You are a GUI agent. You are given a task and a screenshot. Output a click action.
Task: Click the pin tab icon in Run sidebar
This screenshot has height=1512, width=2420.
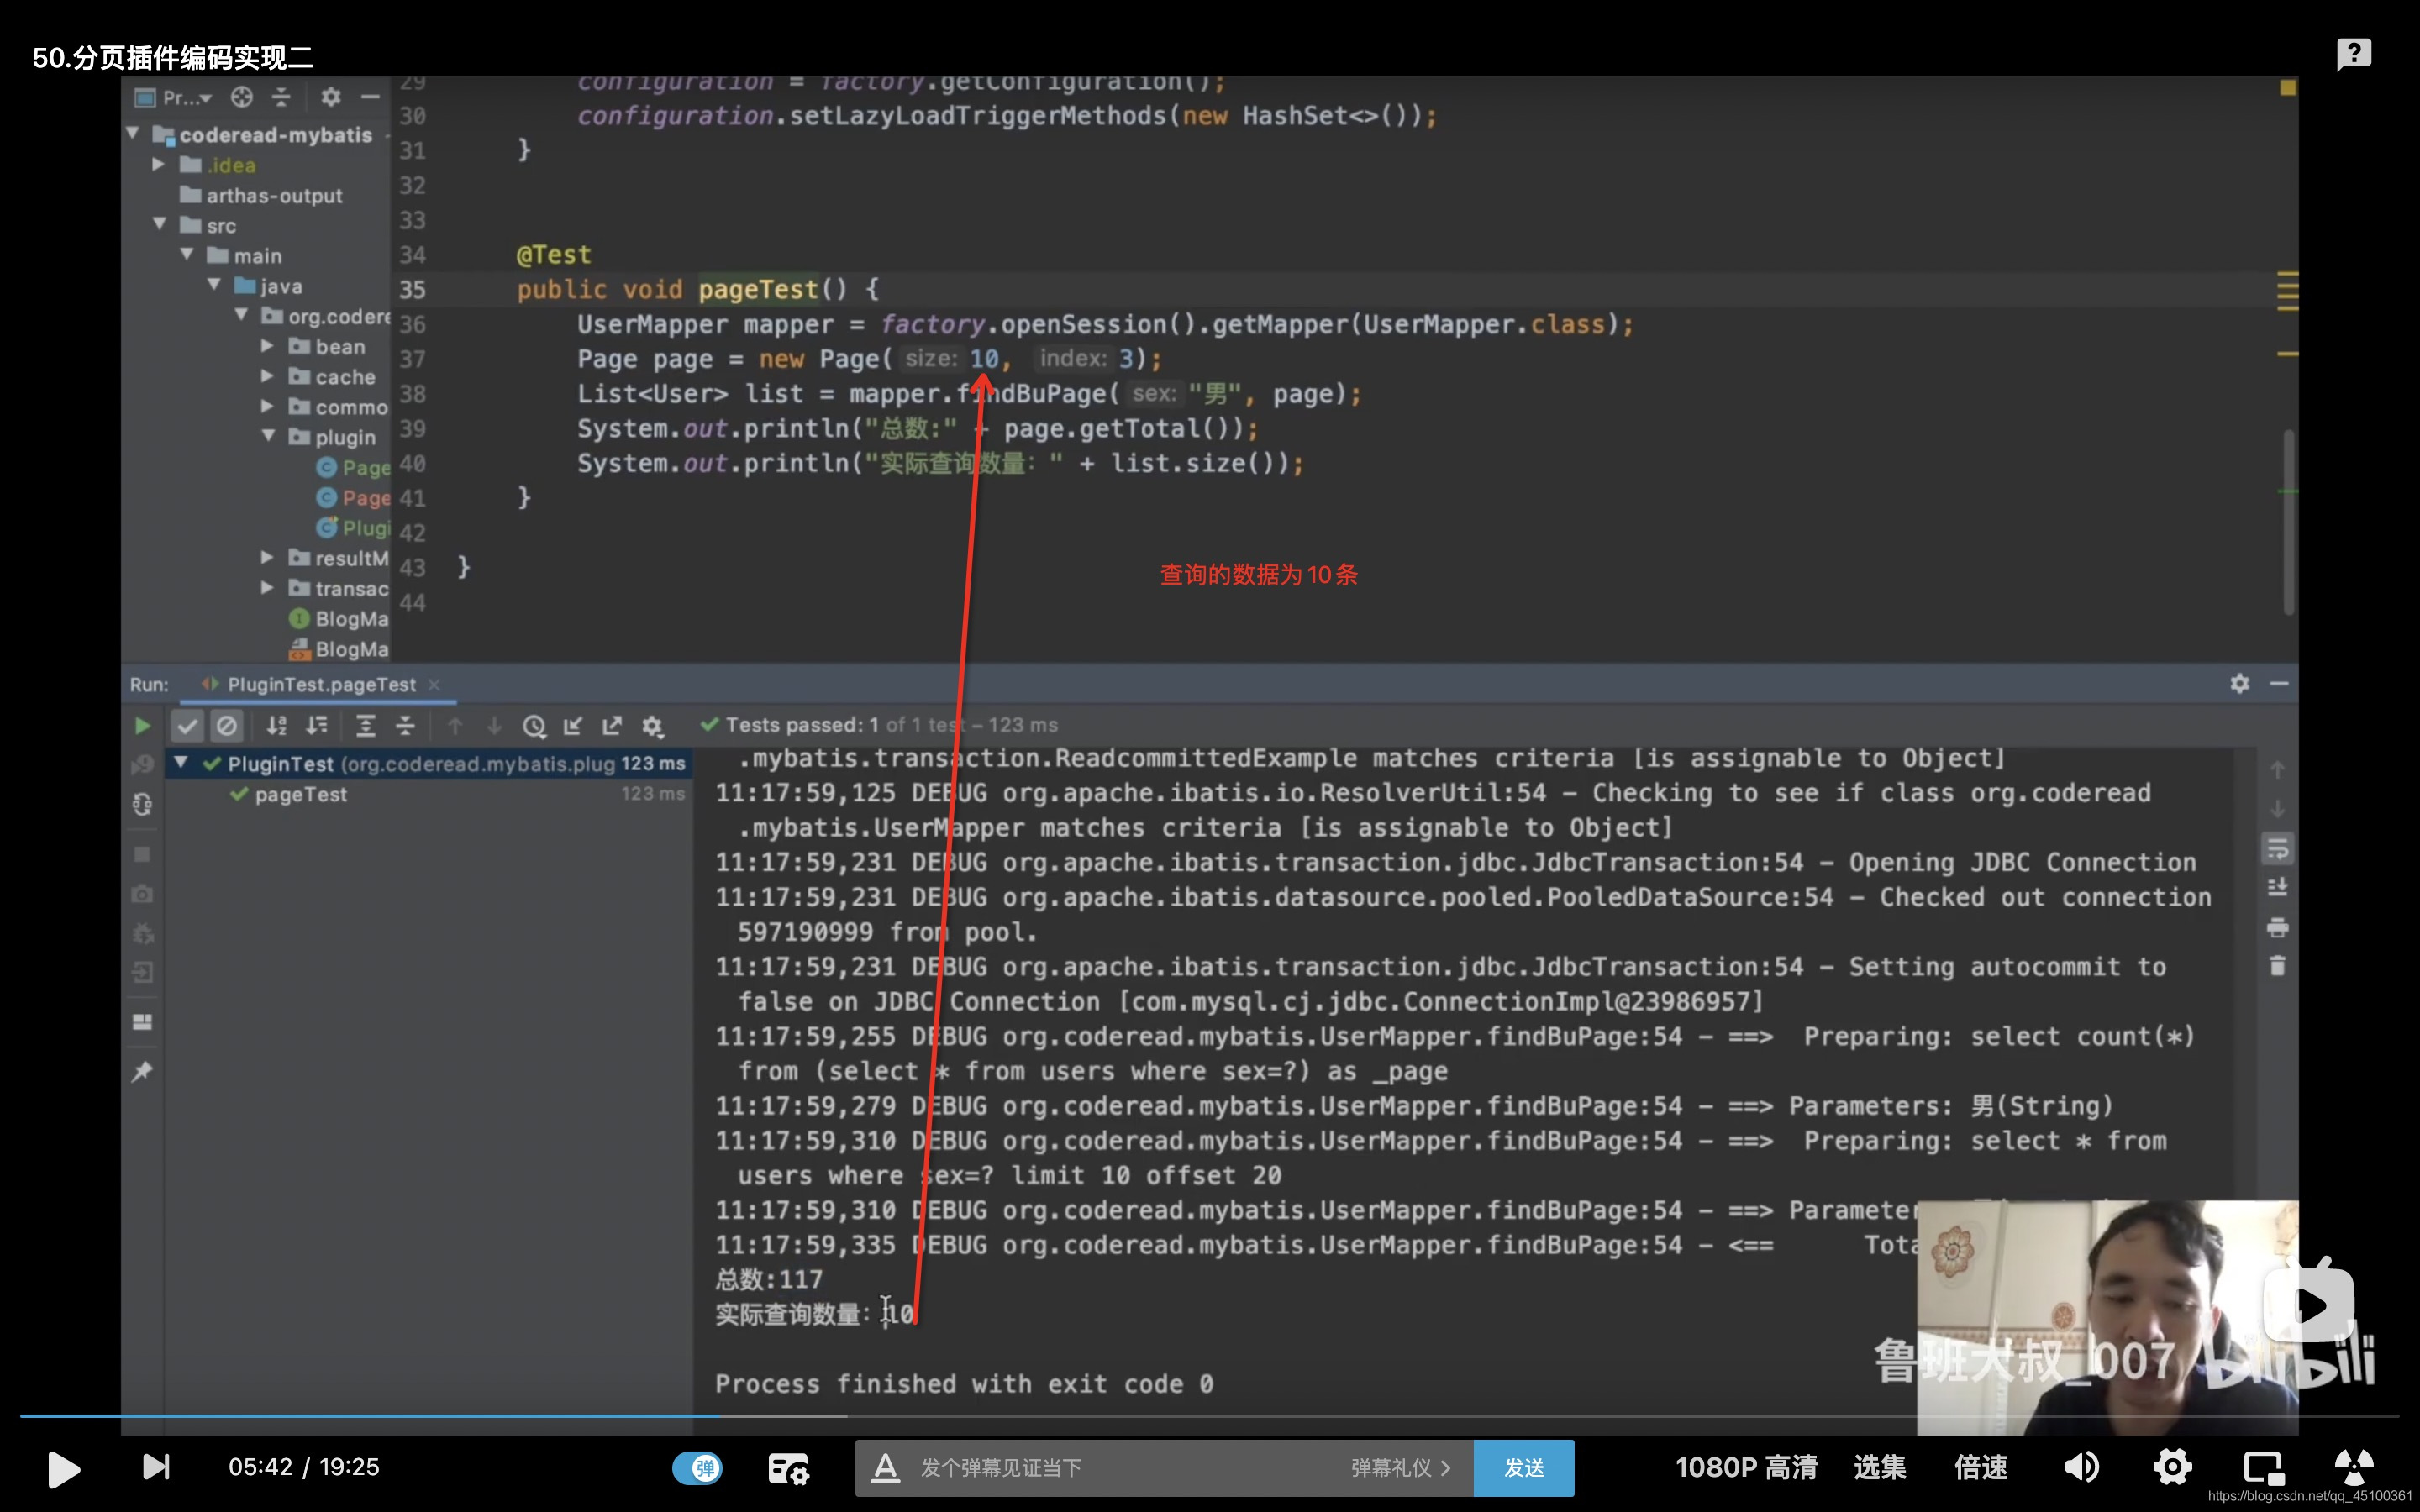click(x=142, y=1072)
